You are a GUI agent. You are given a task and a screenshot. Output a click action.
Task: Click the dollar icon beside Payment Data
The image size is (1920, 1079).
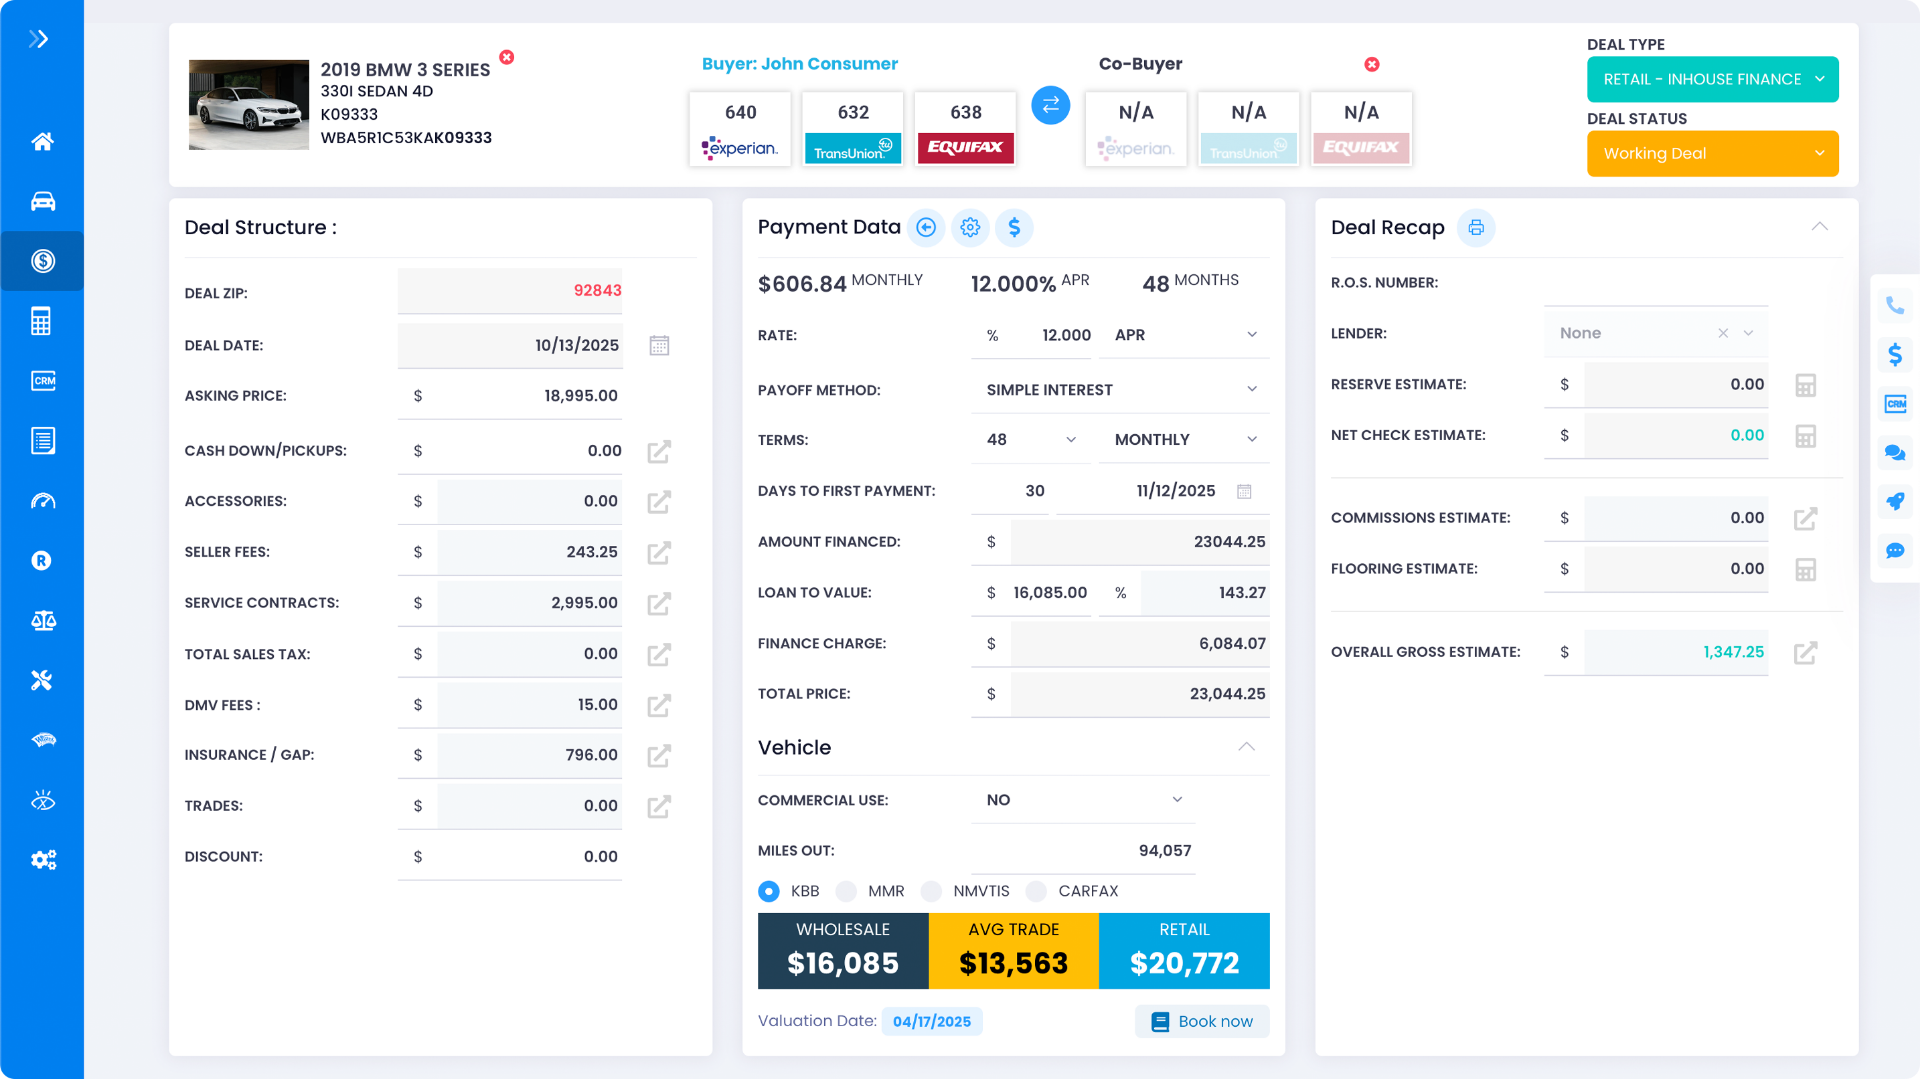(1014, 228)
